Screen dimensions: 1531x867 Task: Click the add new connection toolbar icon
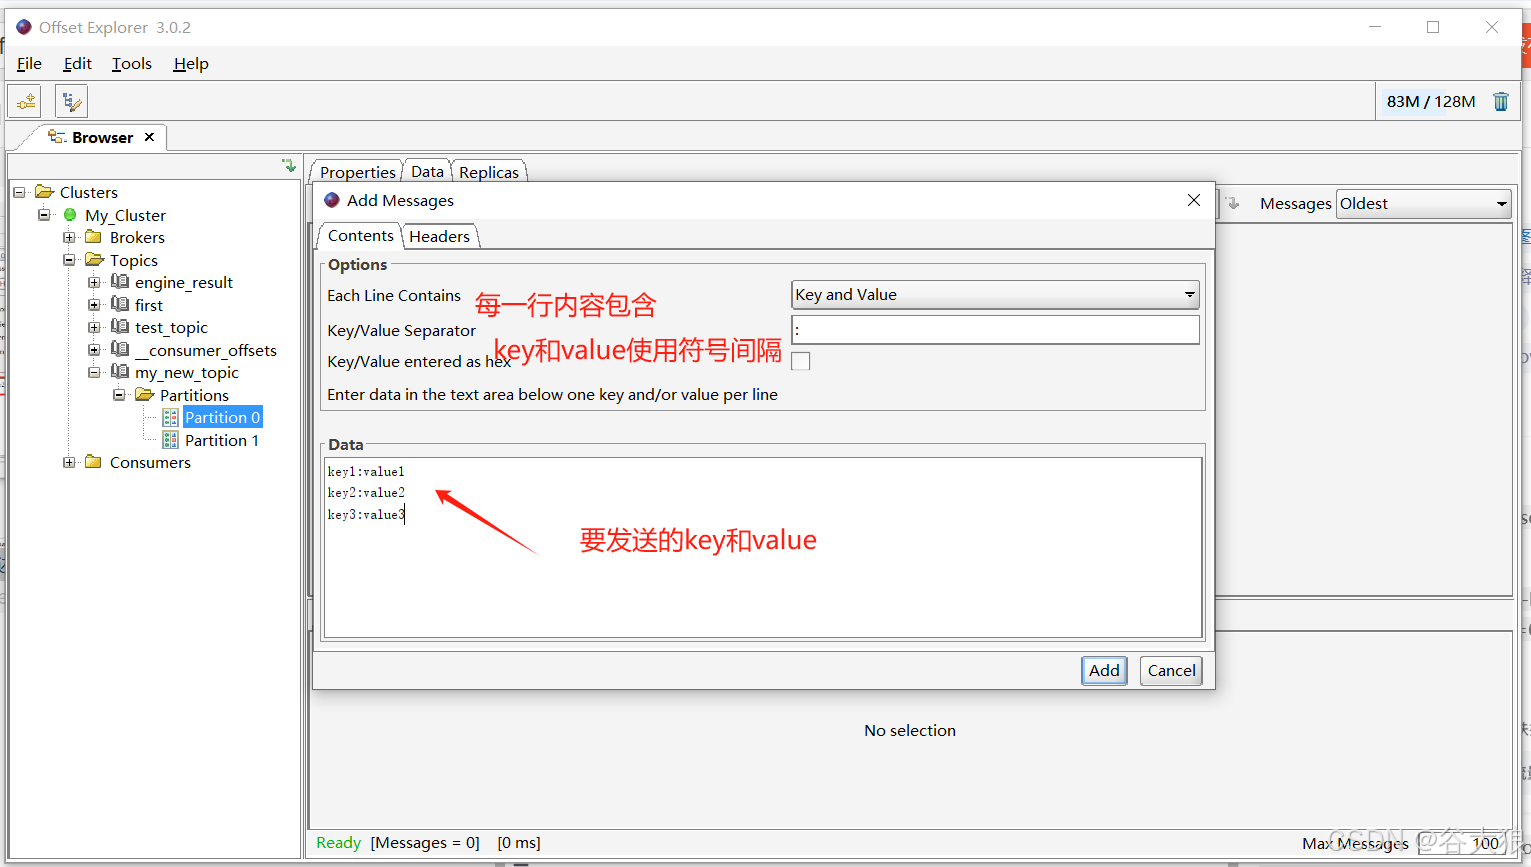pyautogui.click(x=25, y=101)
